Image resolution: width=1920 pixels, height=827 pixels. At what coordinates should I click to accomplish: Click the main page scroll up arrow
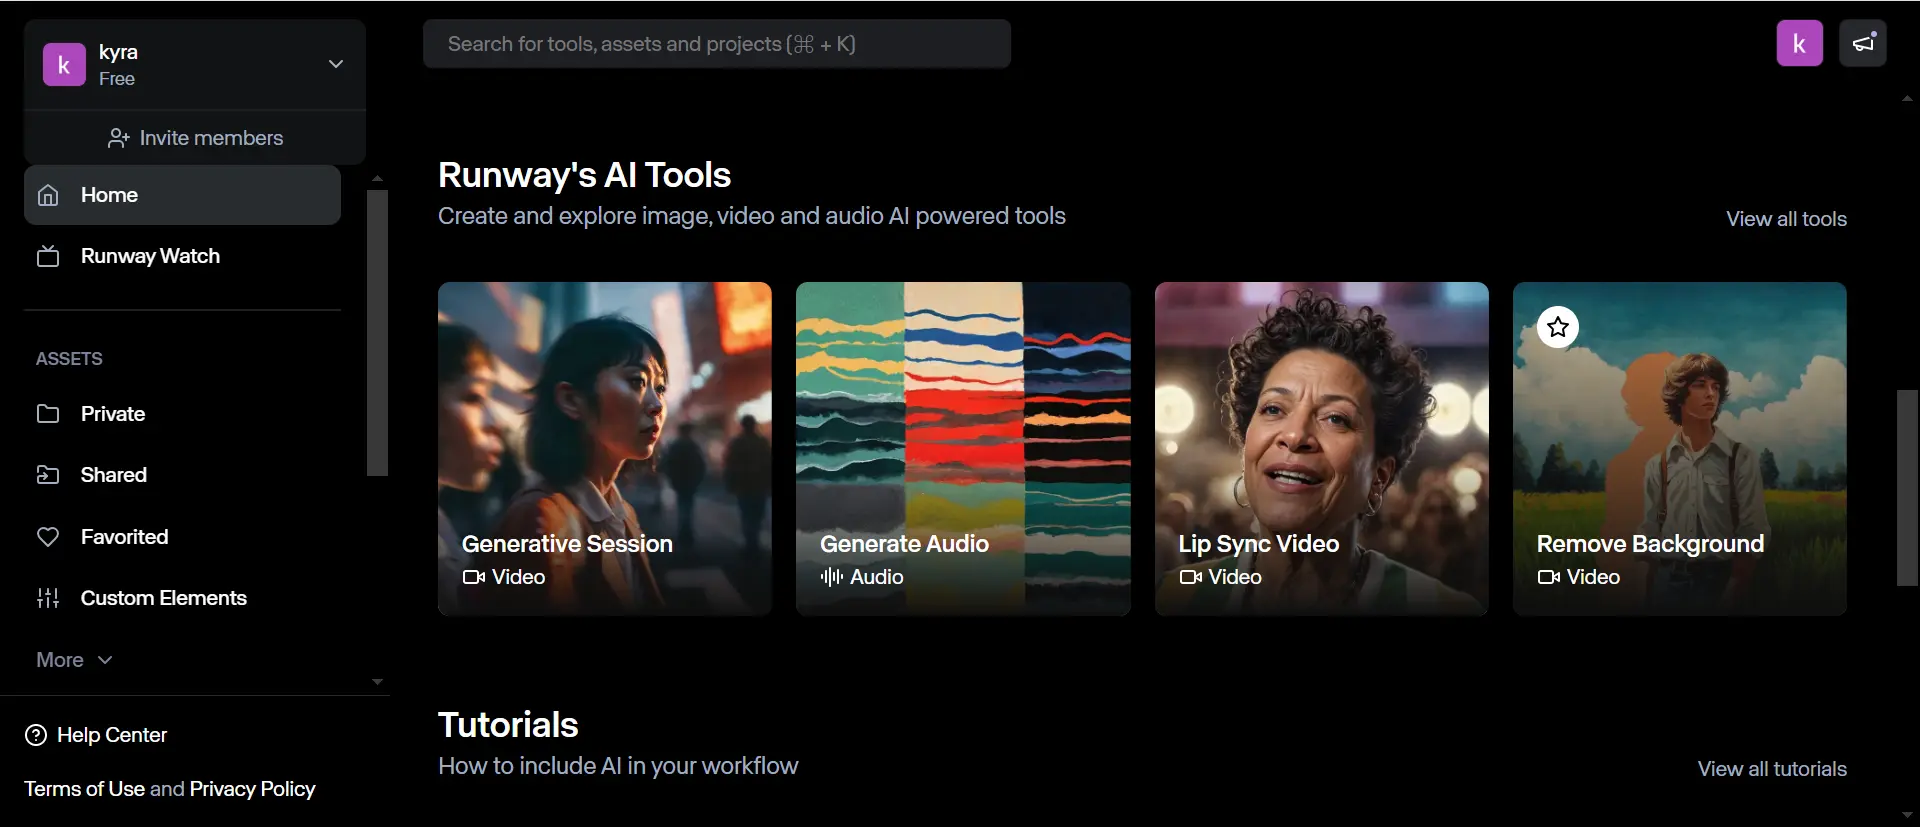click(x=1907, y=98)
